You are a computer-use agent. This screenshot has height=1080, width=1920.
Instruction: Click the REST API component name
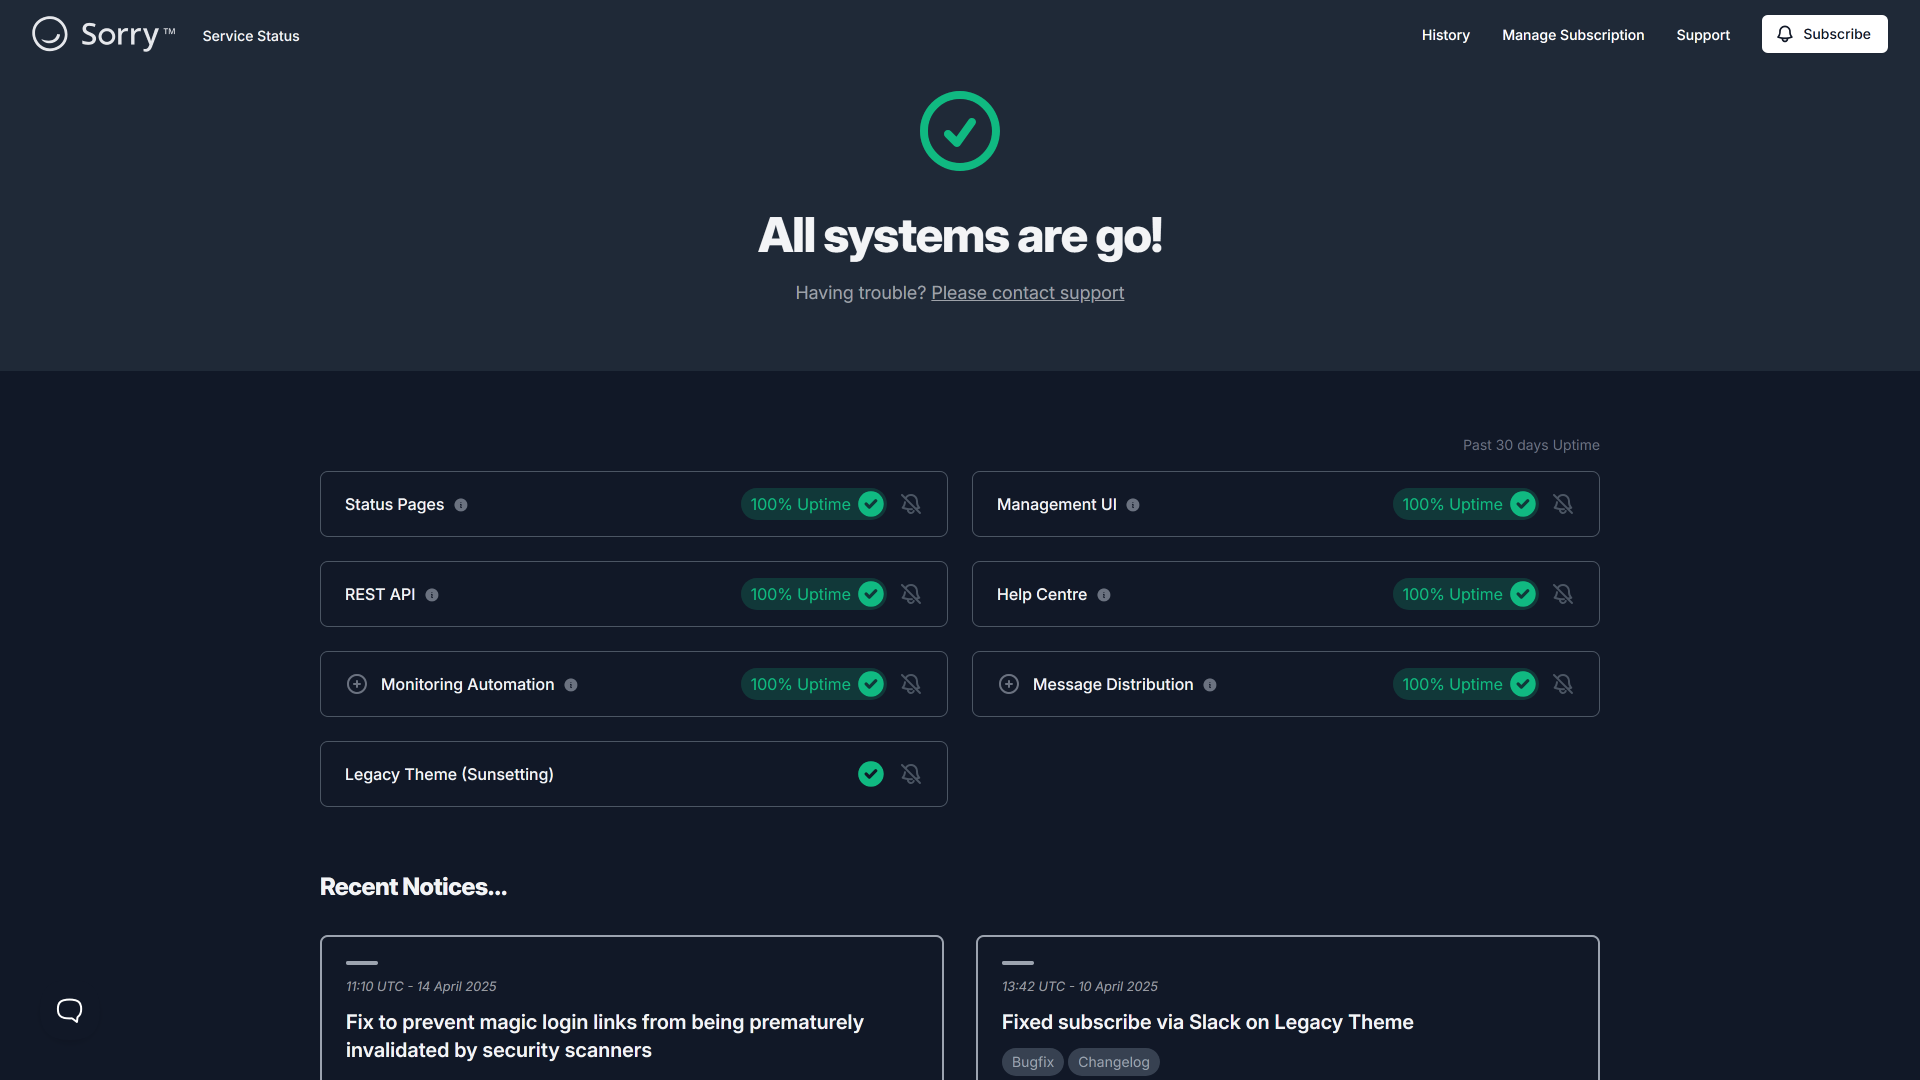point(380,595)
